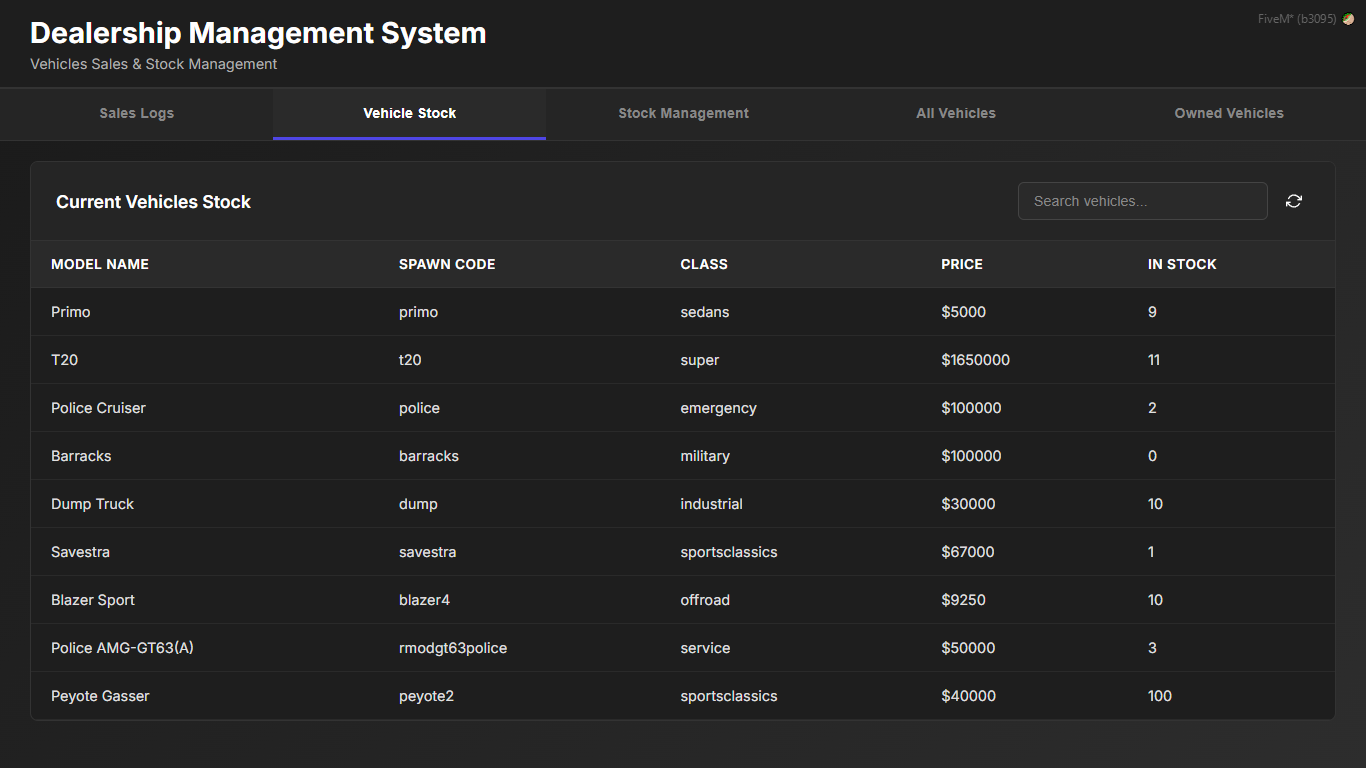Click the spawn code 'barracks'

tap(429, 456)
